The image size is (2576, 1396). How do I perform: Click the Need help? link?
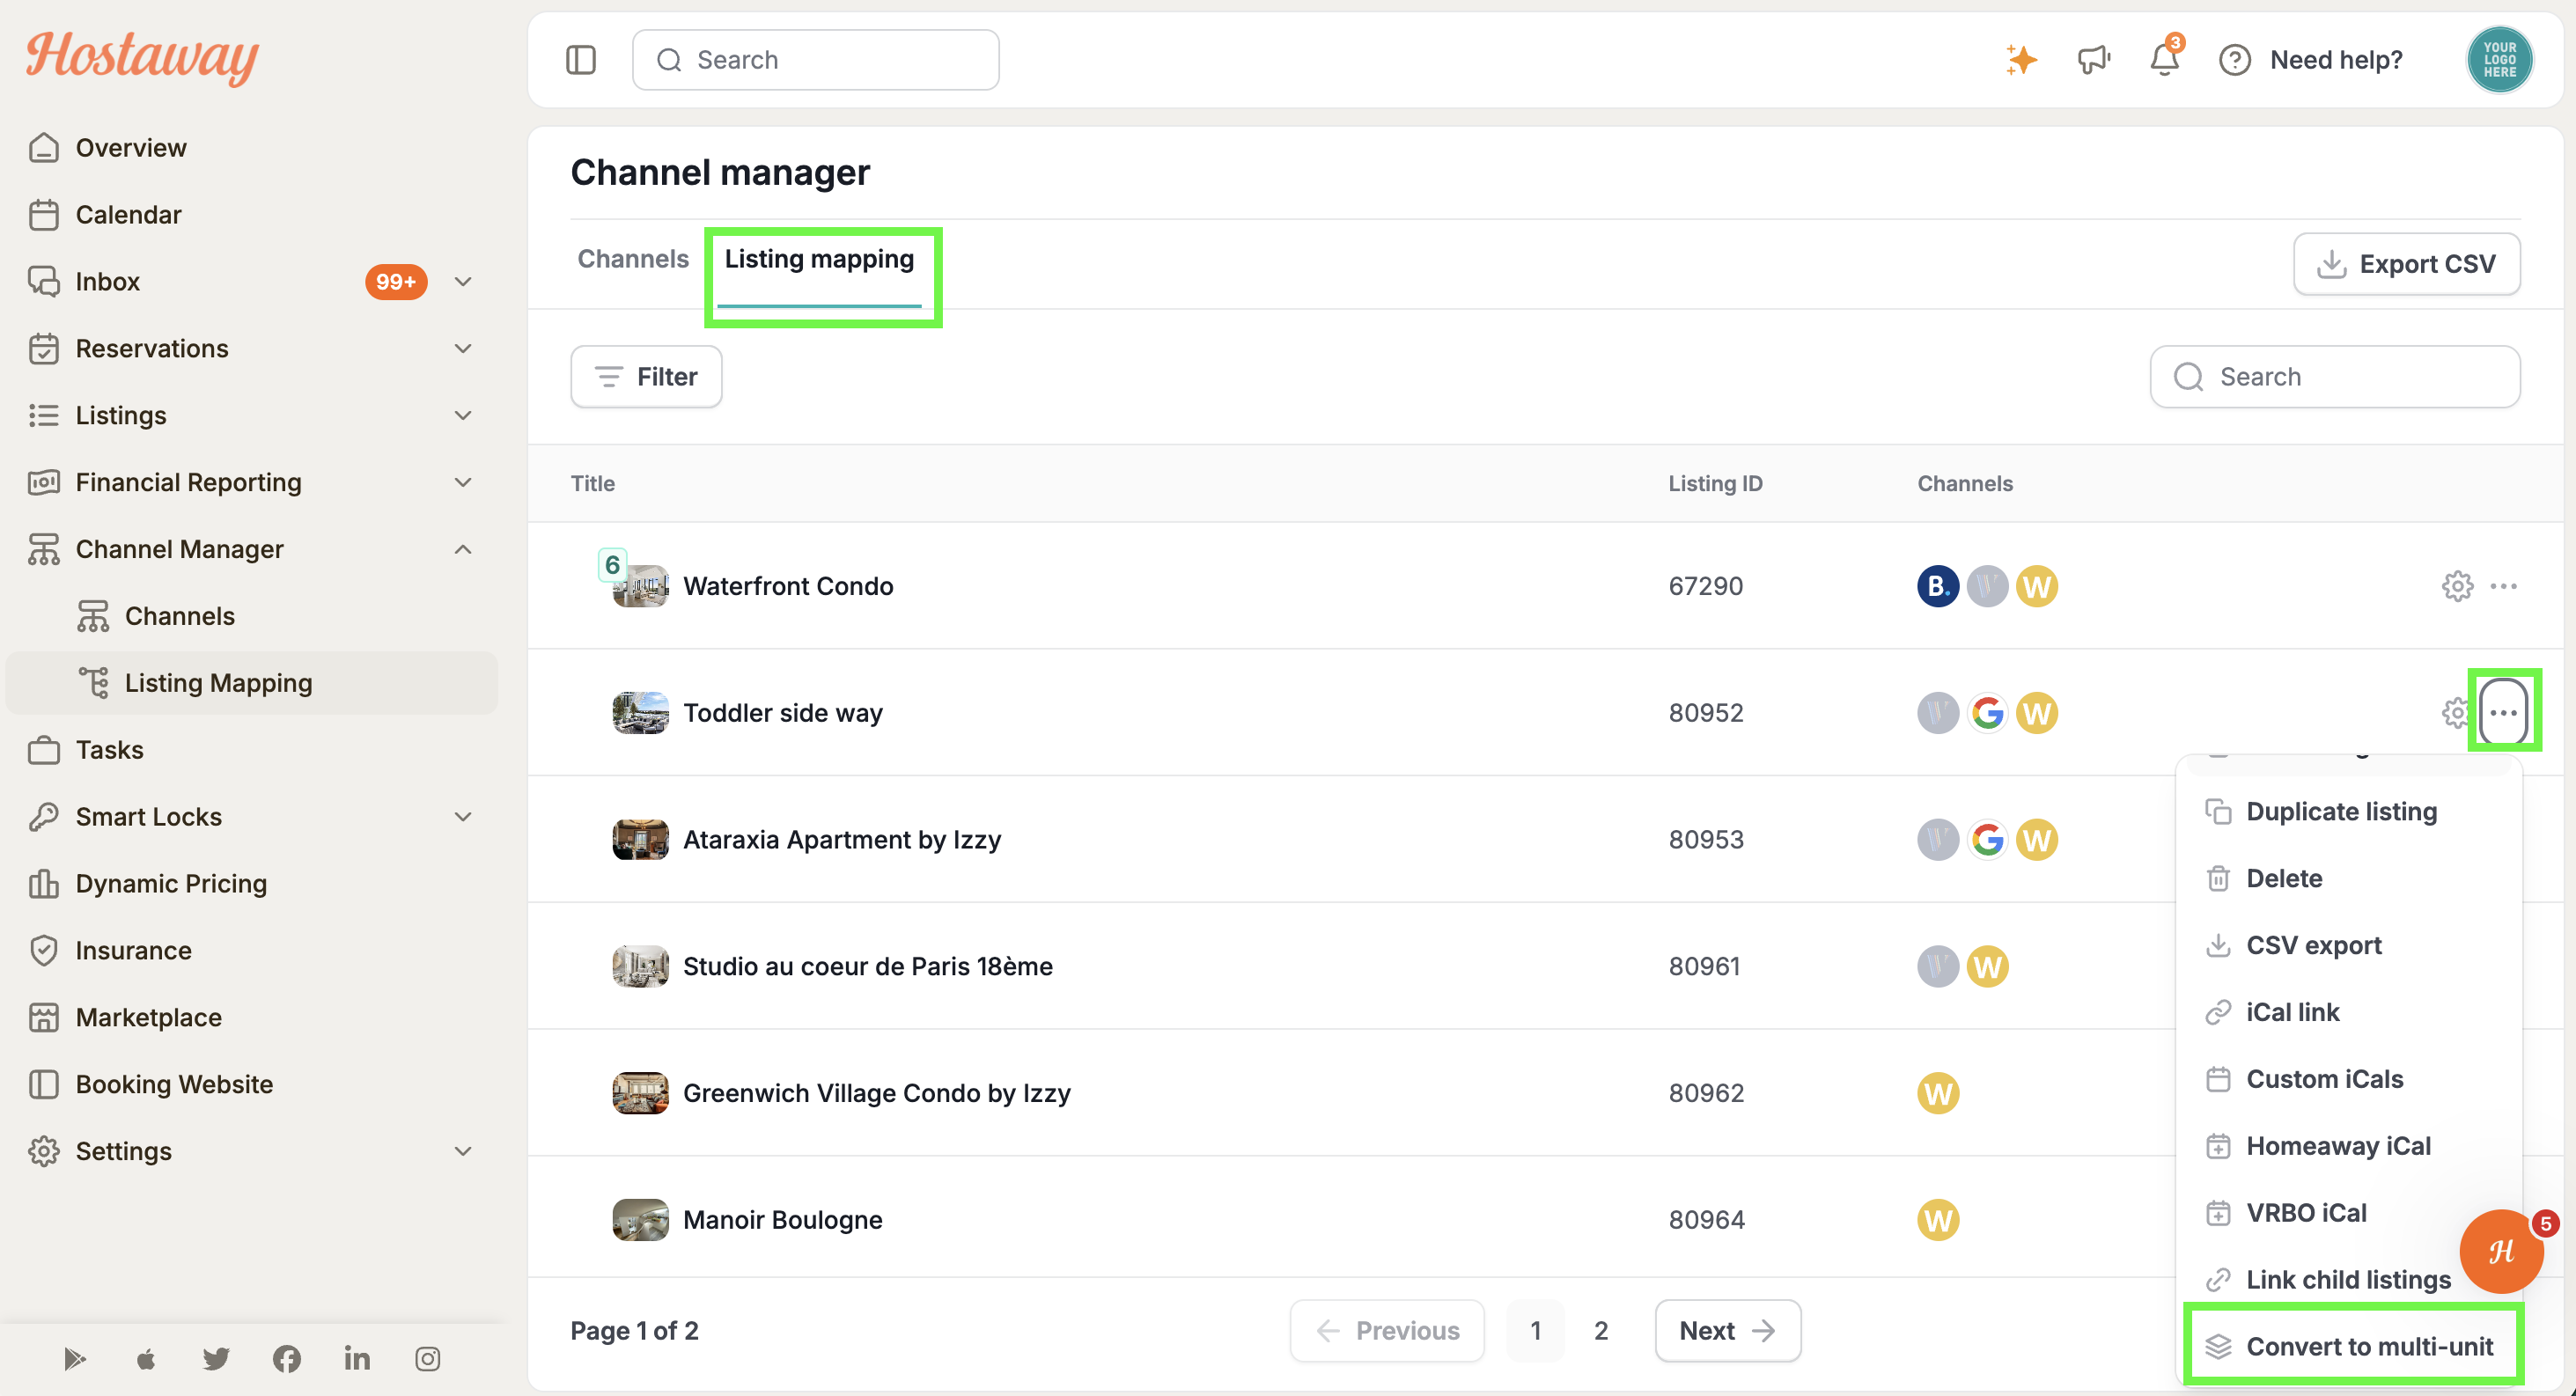[2336, 60]
